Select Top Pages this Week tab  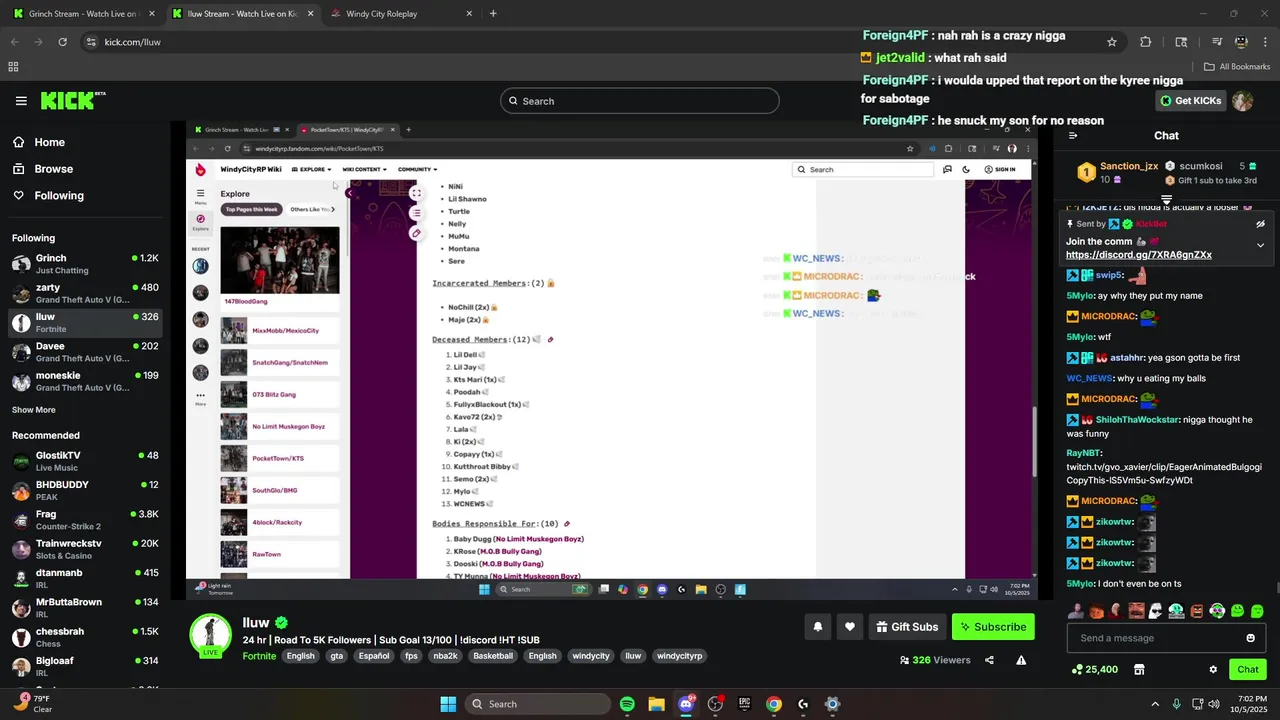252,209
